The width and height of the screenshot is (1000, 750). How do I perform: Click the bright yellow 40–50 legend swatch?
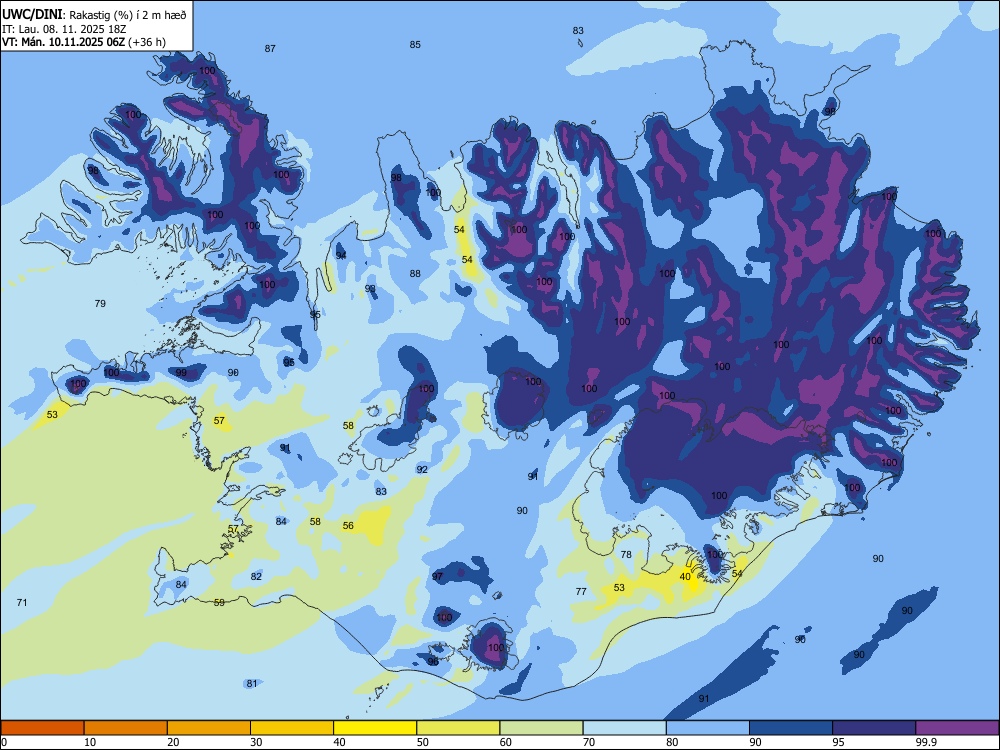point(375,728)
